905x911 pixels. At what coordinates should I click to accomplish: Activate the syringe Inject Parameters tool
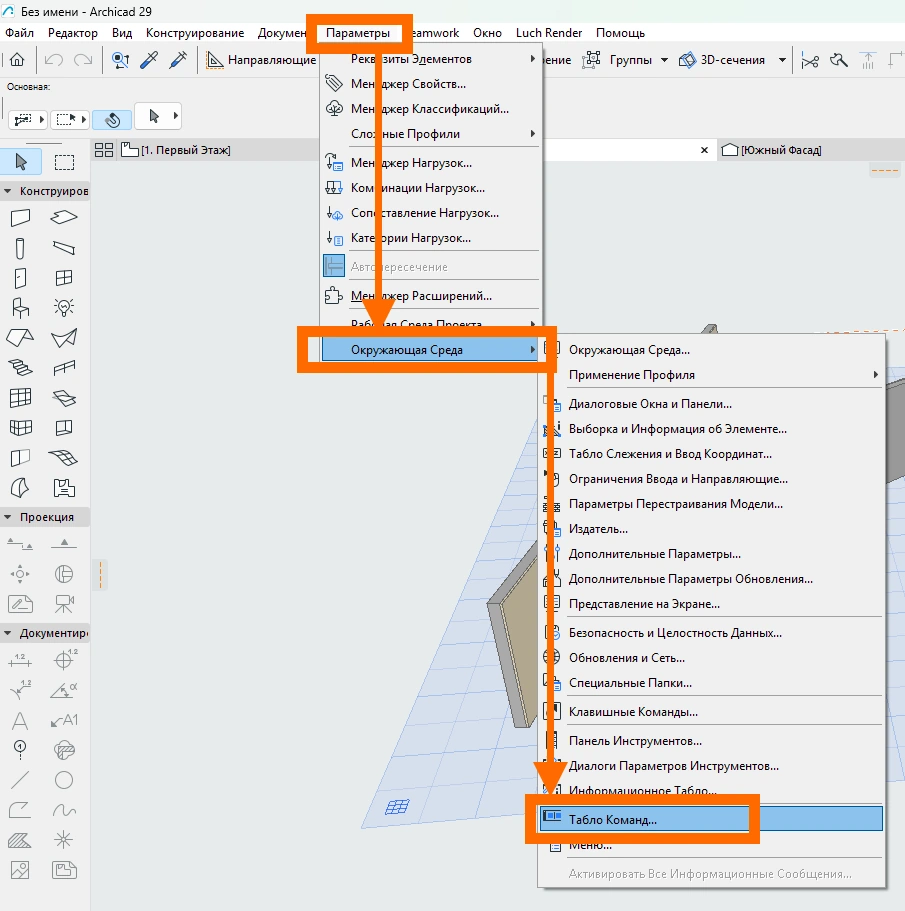click(x=178, y=59)
